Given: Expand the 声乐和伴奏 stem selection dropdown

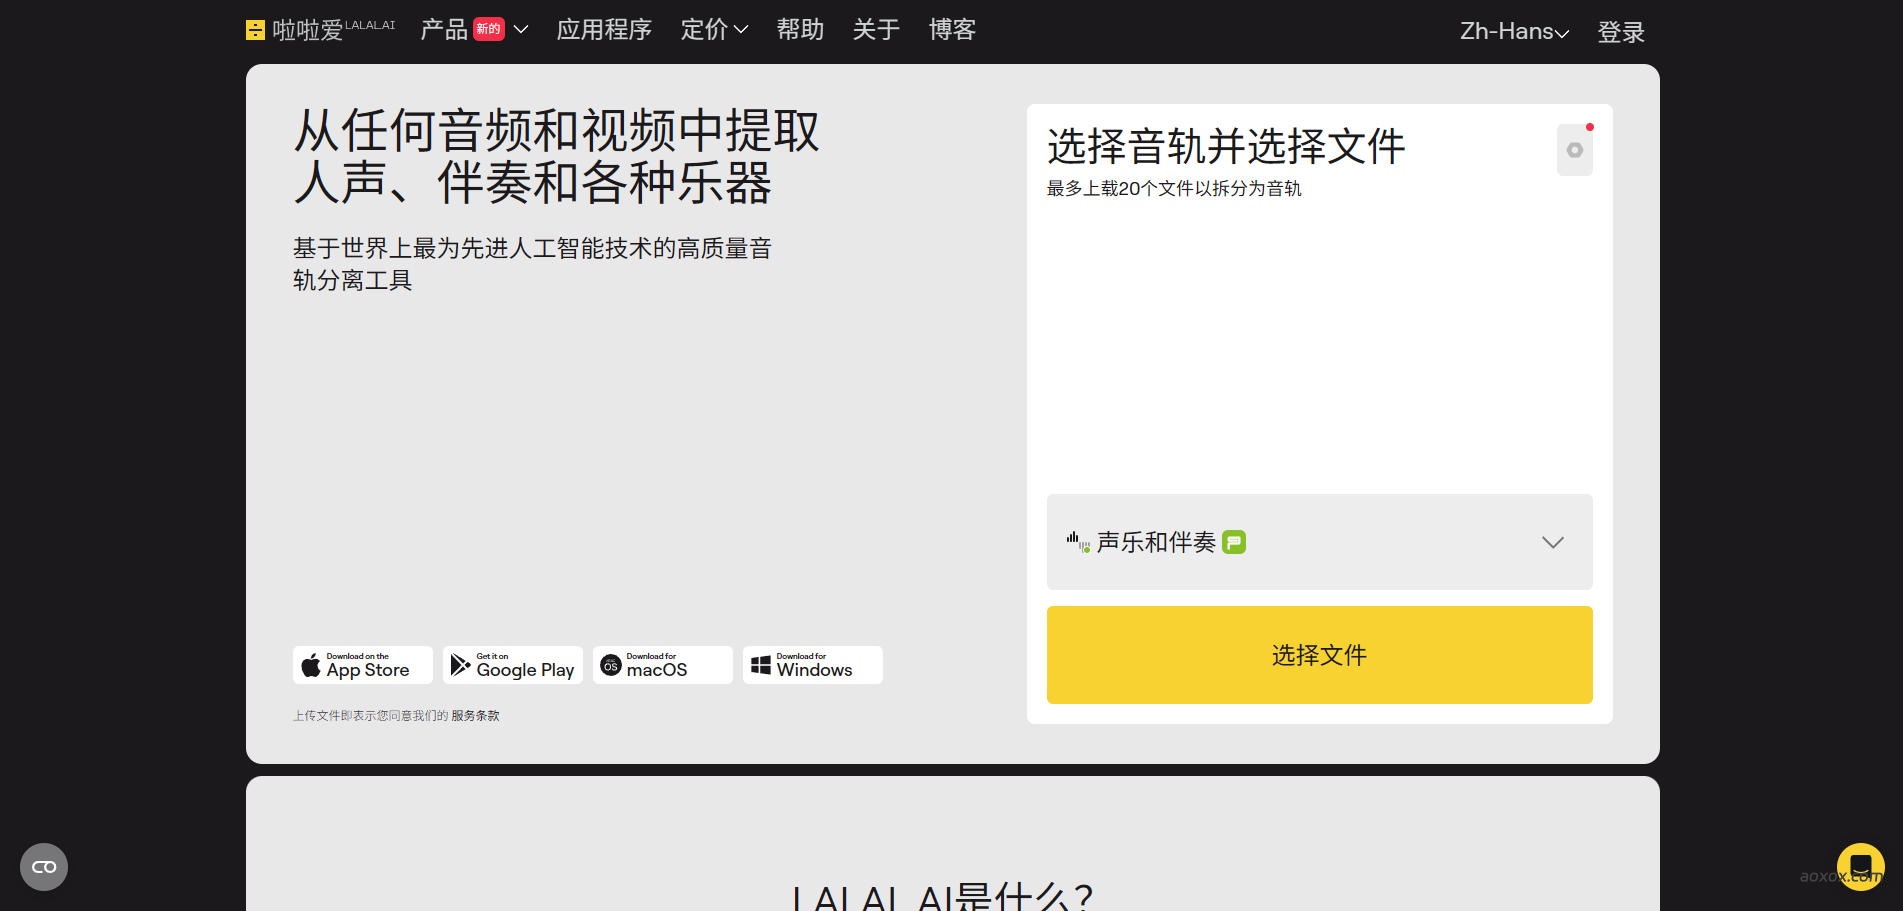Looking at the screenshot, I should 1552,542.
